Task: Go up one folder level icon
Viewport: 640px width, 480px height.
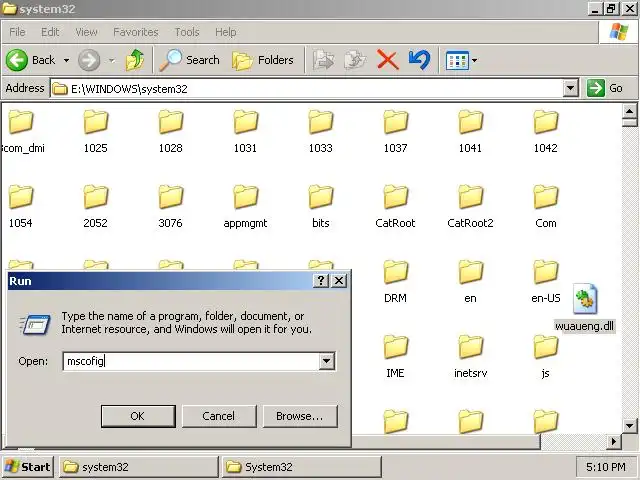Action: pos(135,60)
